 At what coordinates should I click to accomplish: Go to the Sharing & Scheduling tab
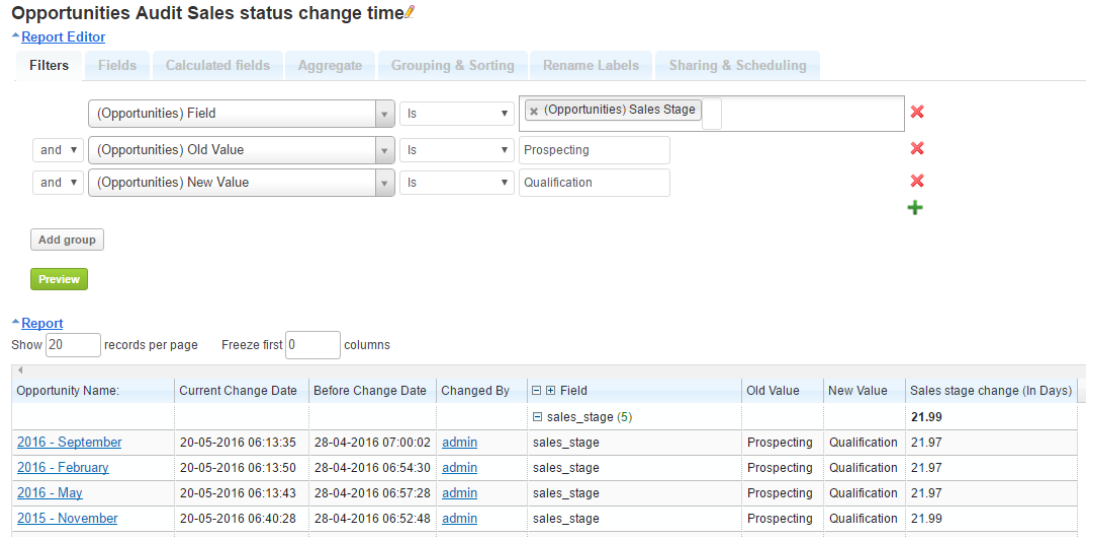[x=737, y=65]
